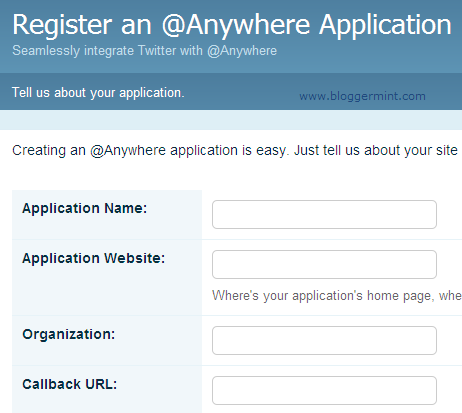Click the word 'Twitter' in the subtitle
The image size is (462, 413).
coord(157,51)
